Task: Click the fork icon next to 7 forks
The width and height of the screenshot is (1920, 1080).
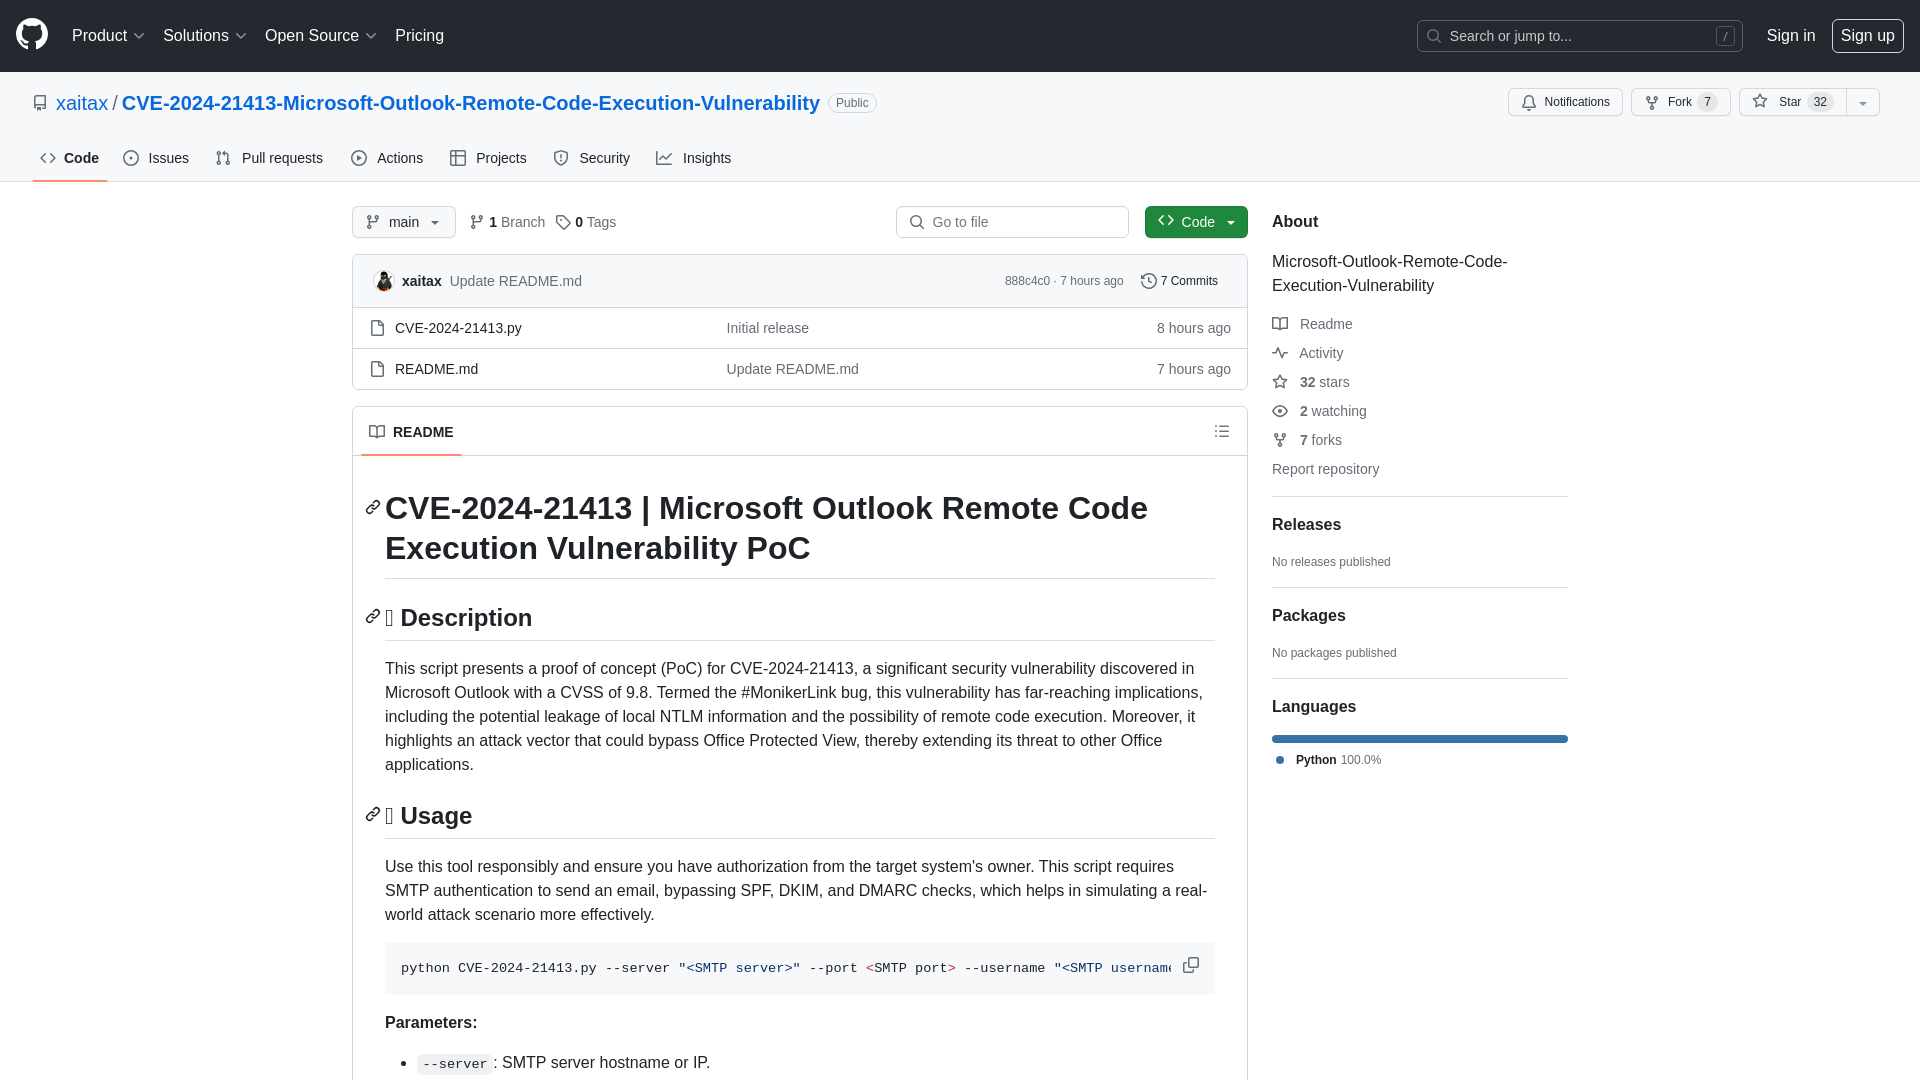Action: point(1280,440)
